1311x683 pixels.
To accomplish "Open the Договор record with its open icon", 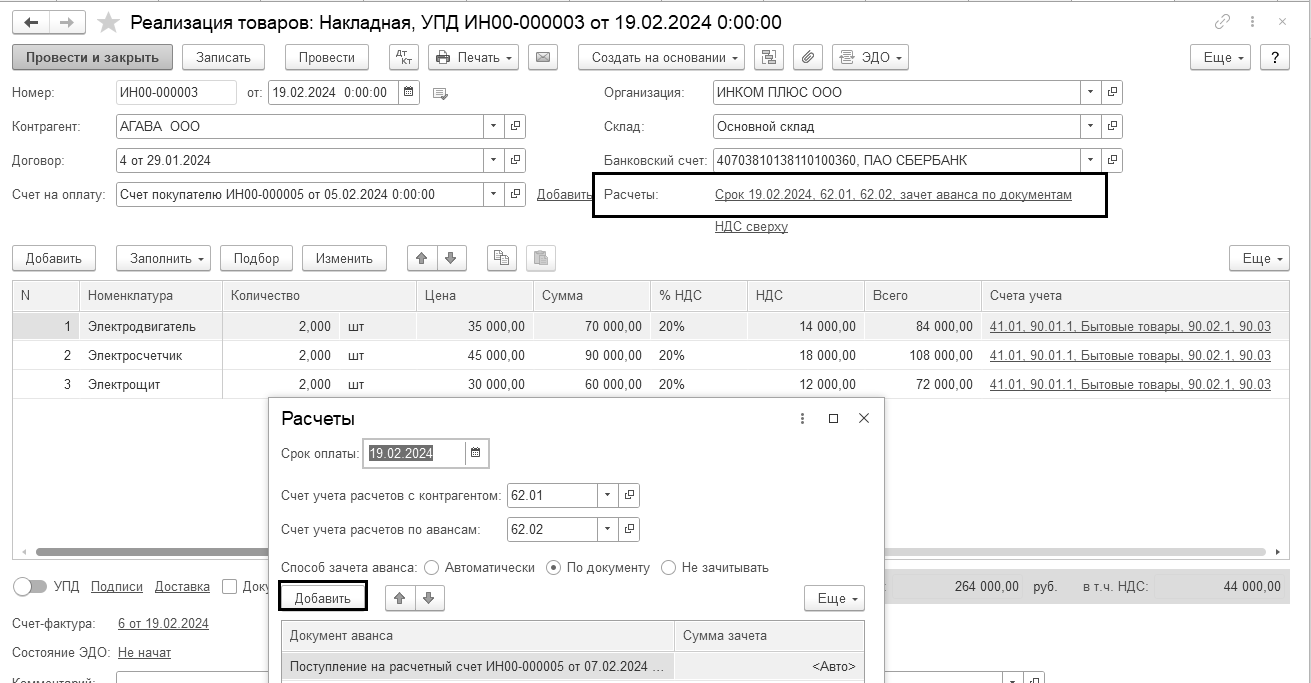I will [515, 160].
